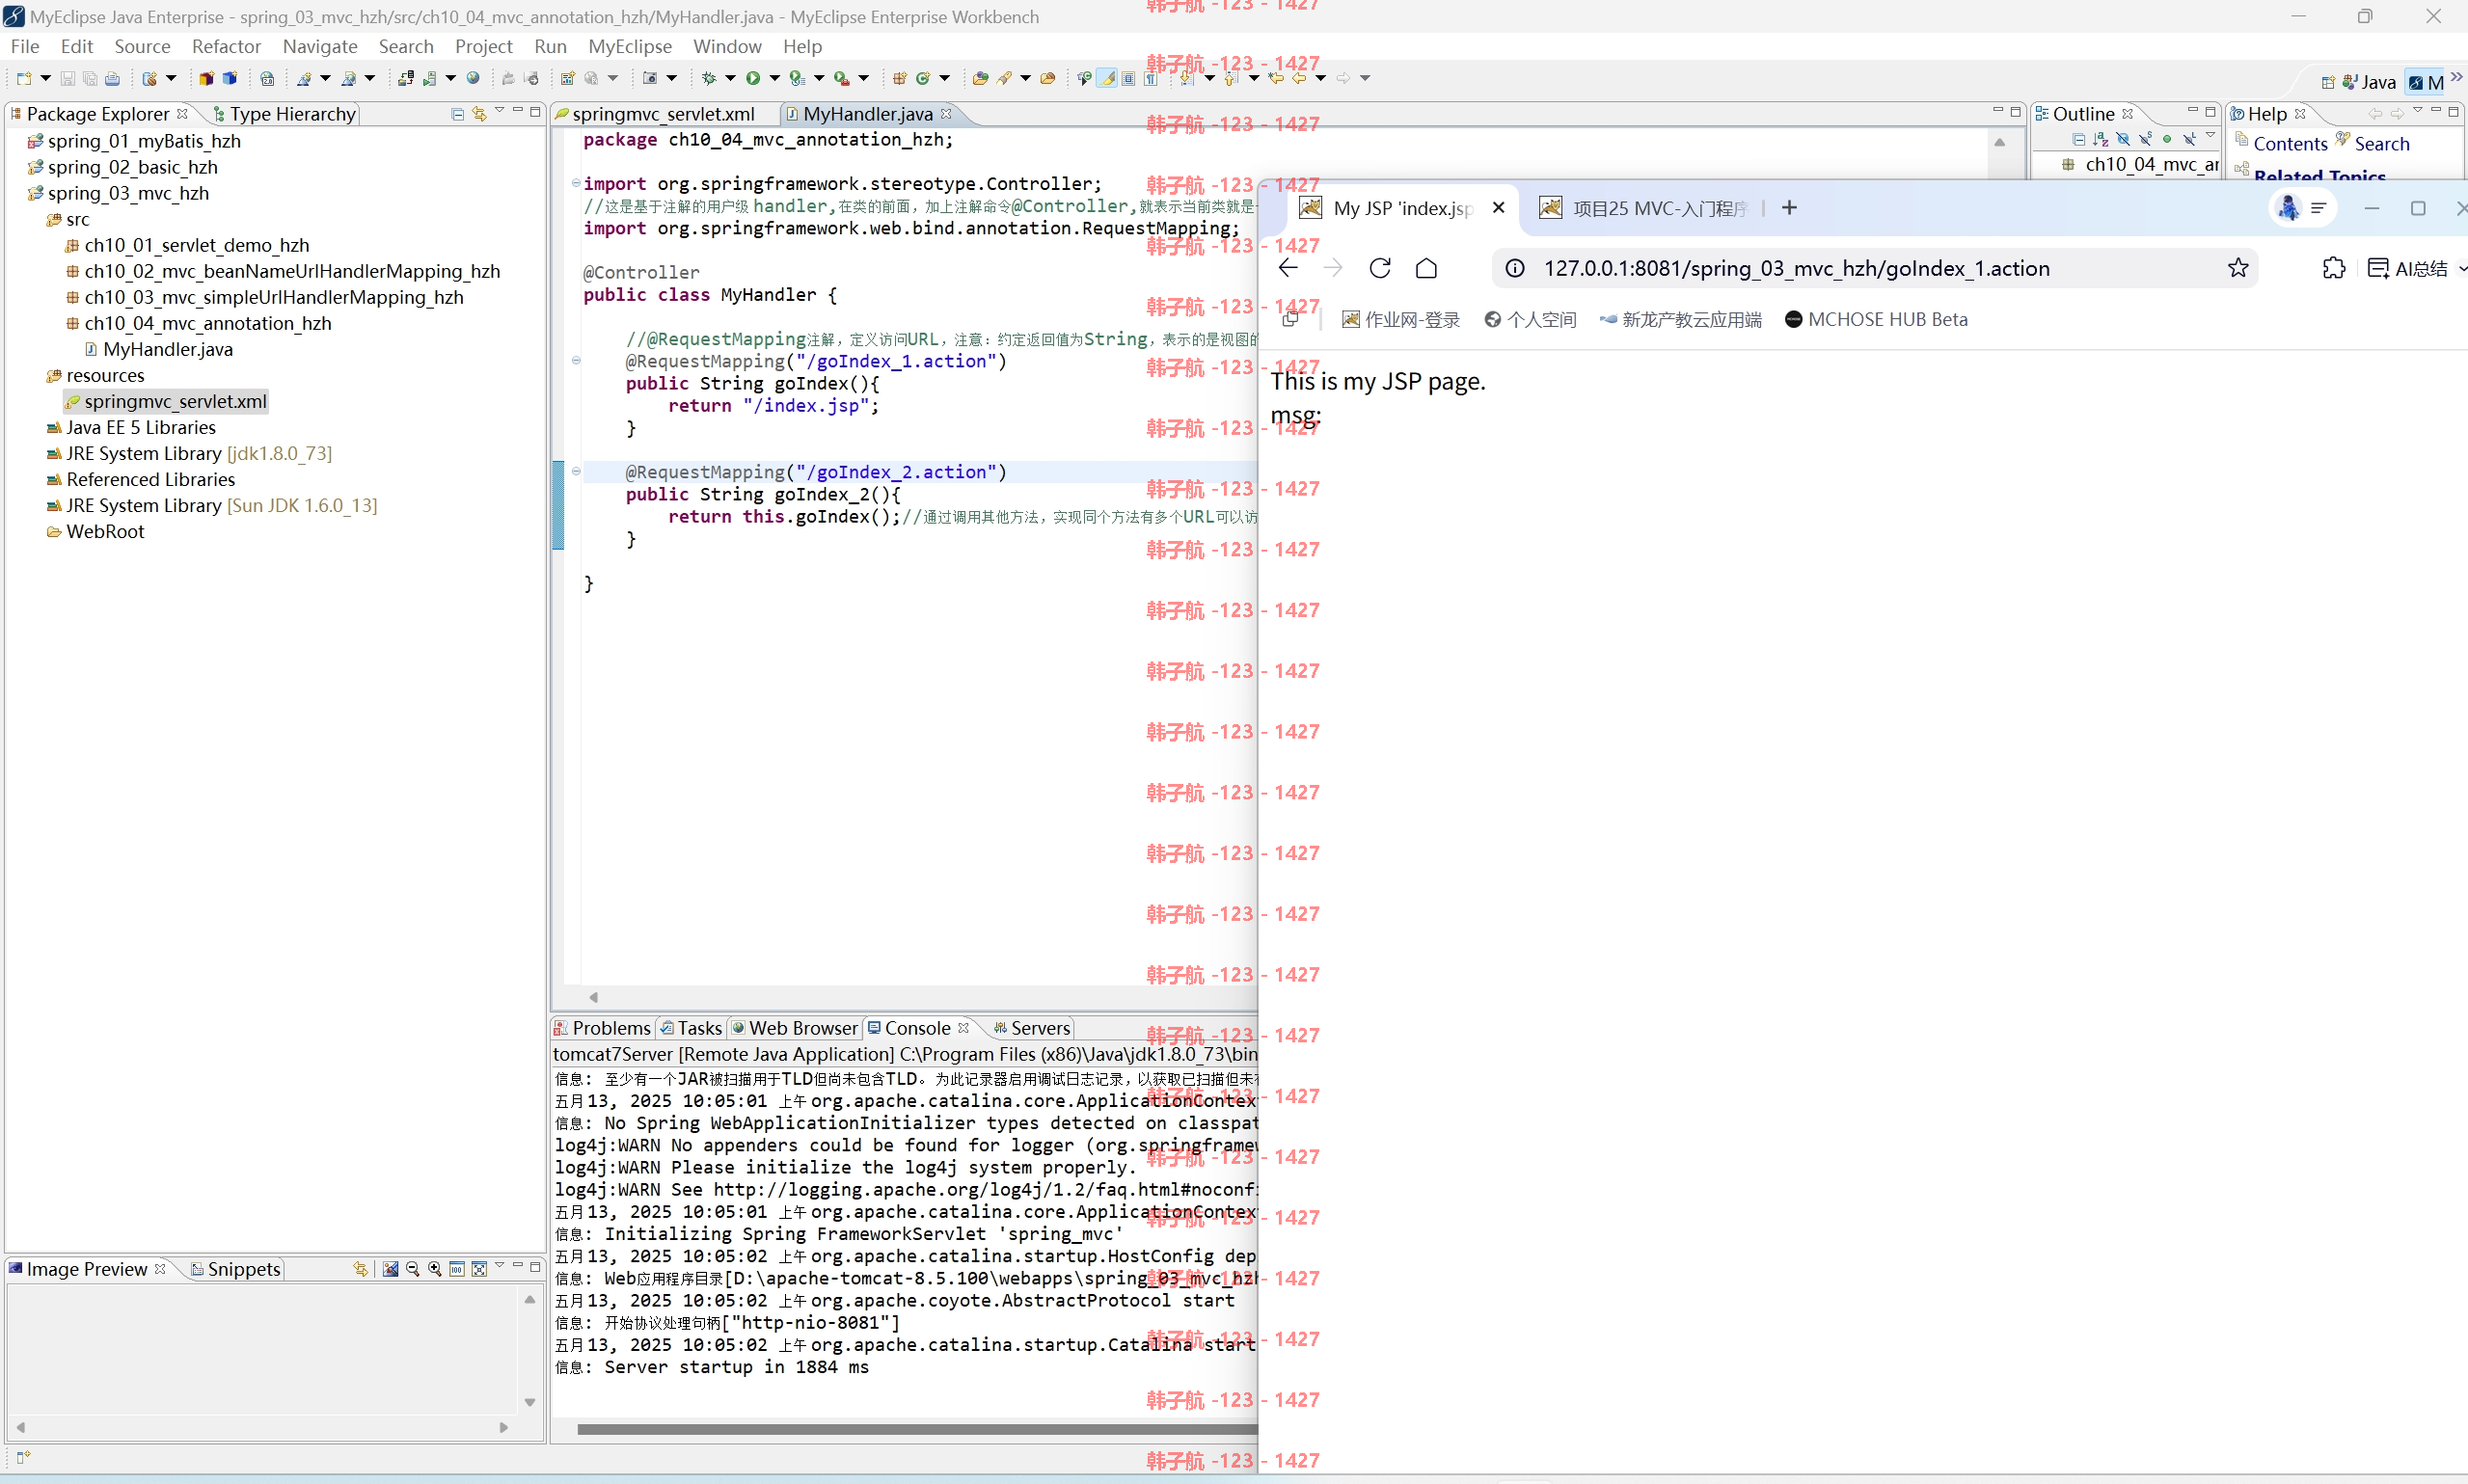Click the Toggle Mark Occurrences highlighter icon
Image resolution: width=2468 pixels, height=1484 pixels.
1107,78
